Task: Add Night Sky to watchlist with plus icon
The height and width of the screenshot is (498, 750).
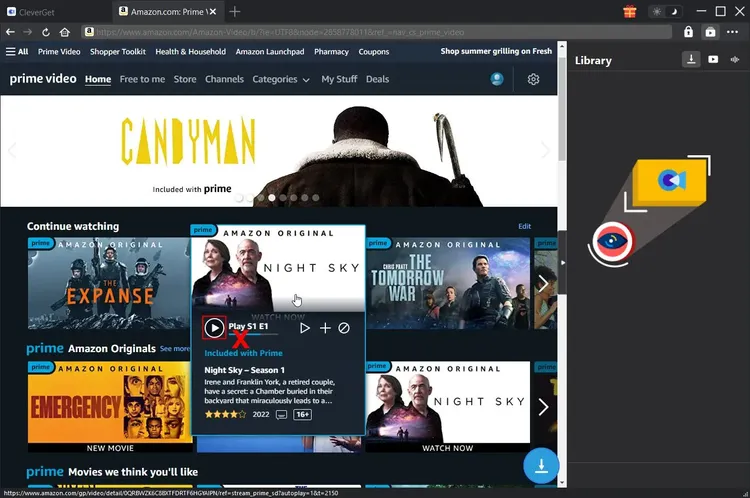Action: click(x=325, y=328)
